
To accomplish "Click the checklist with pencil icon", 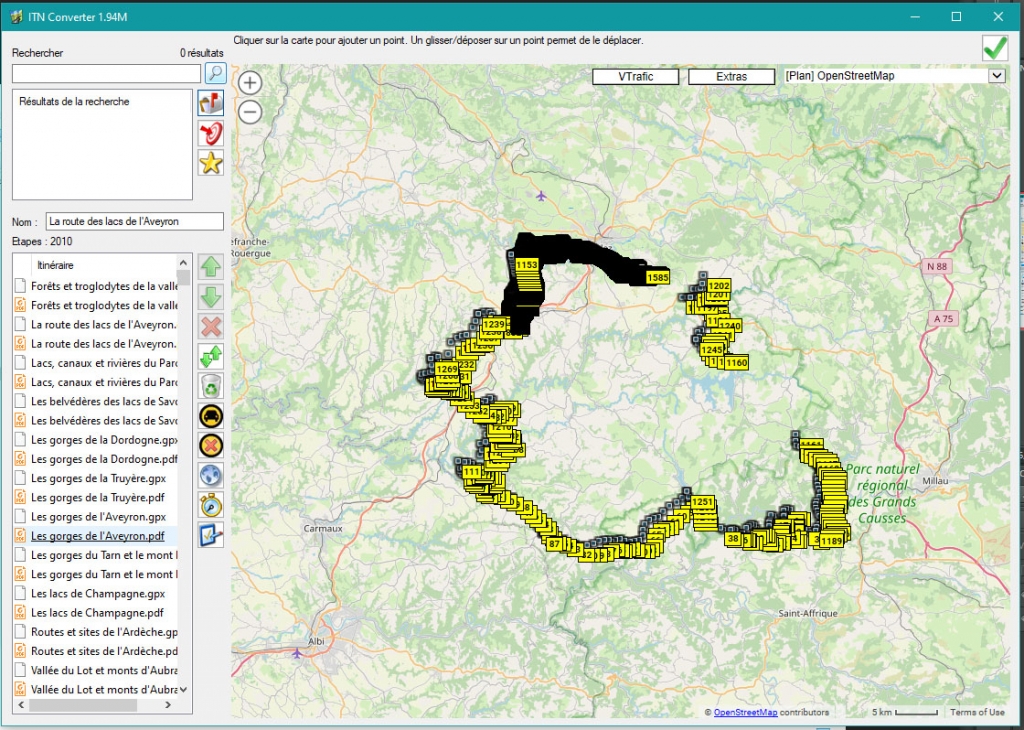I will click(x=211, y=535).
